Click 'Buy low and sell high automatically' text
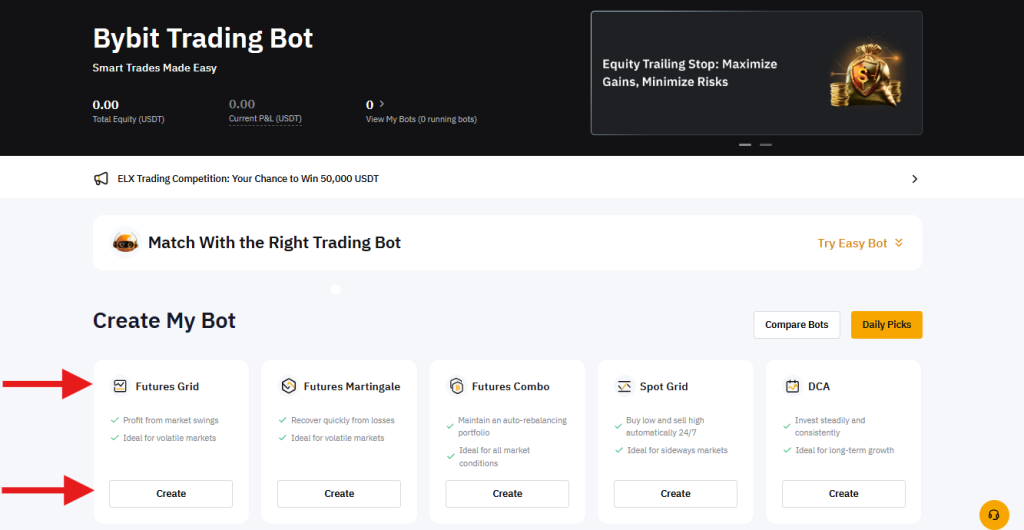The height and width of the screenshot is (530, 1024). pyautogui.click(x=665, y=426)
